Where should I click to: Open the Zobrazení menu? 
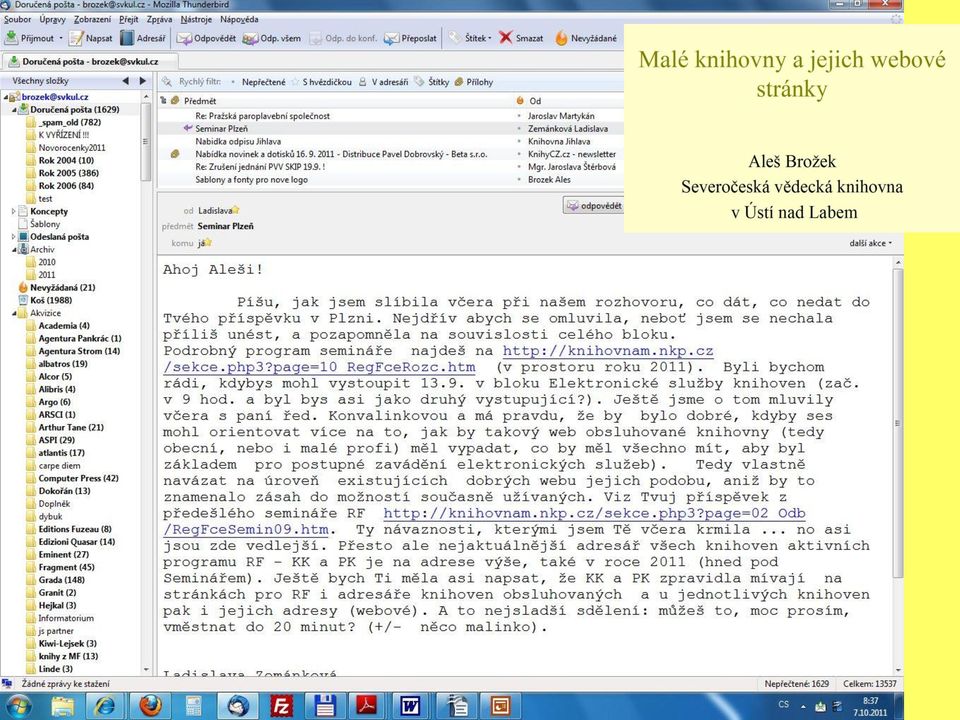(x=92, y=19)
